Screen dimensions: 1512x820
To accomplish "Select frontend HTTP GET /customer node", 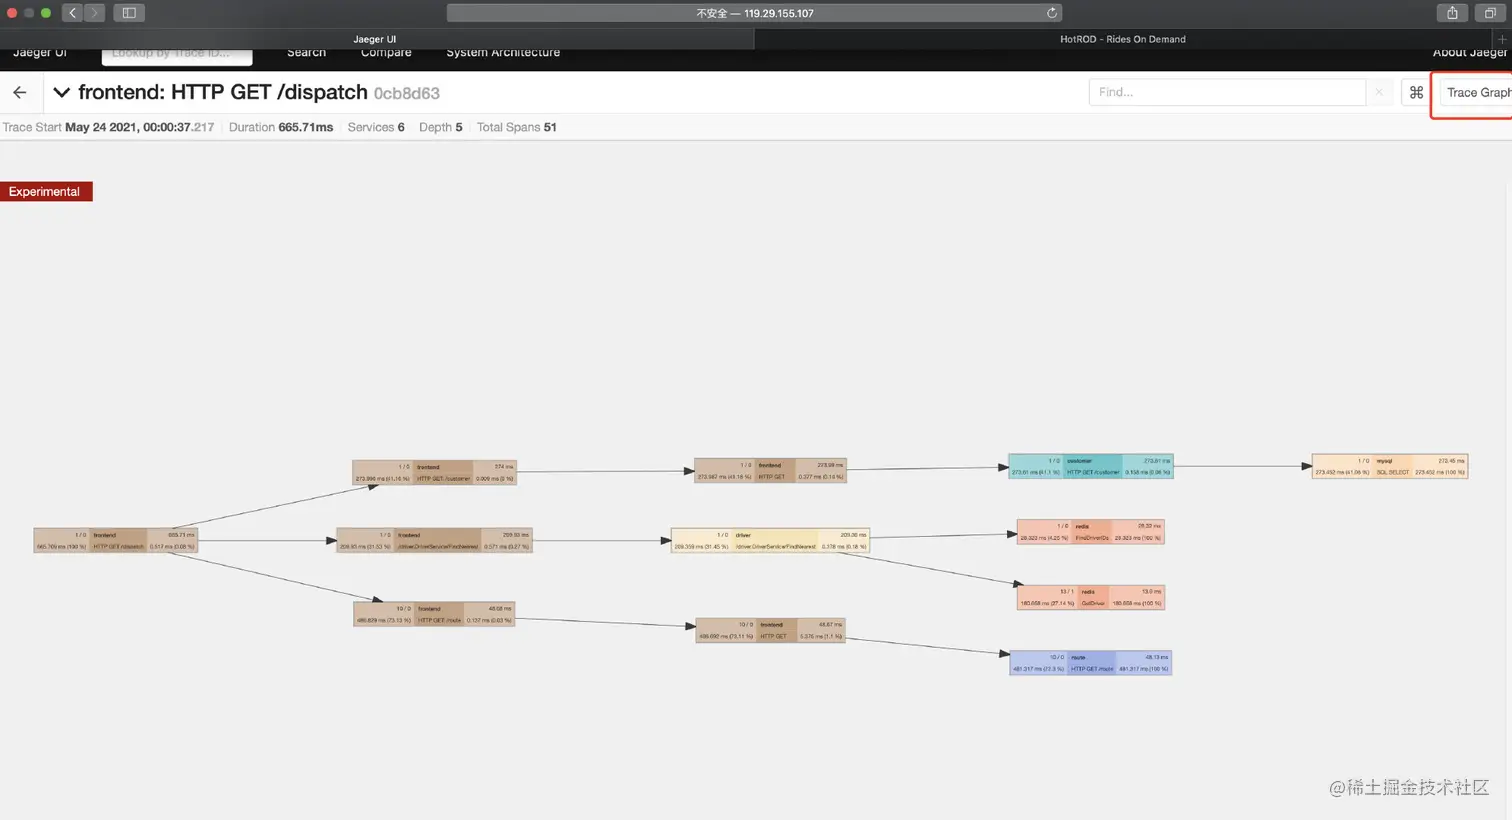I will tap(434, 472).
